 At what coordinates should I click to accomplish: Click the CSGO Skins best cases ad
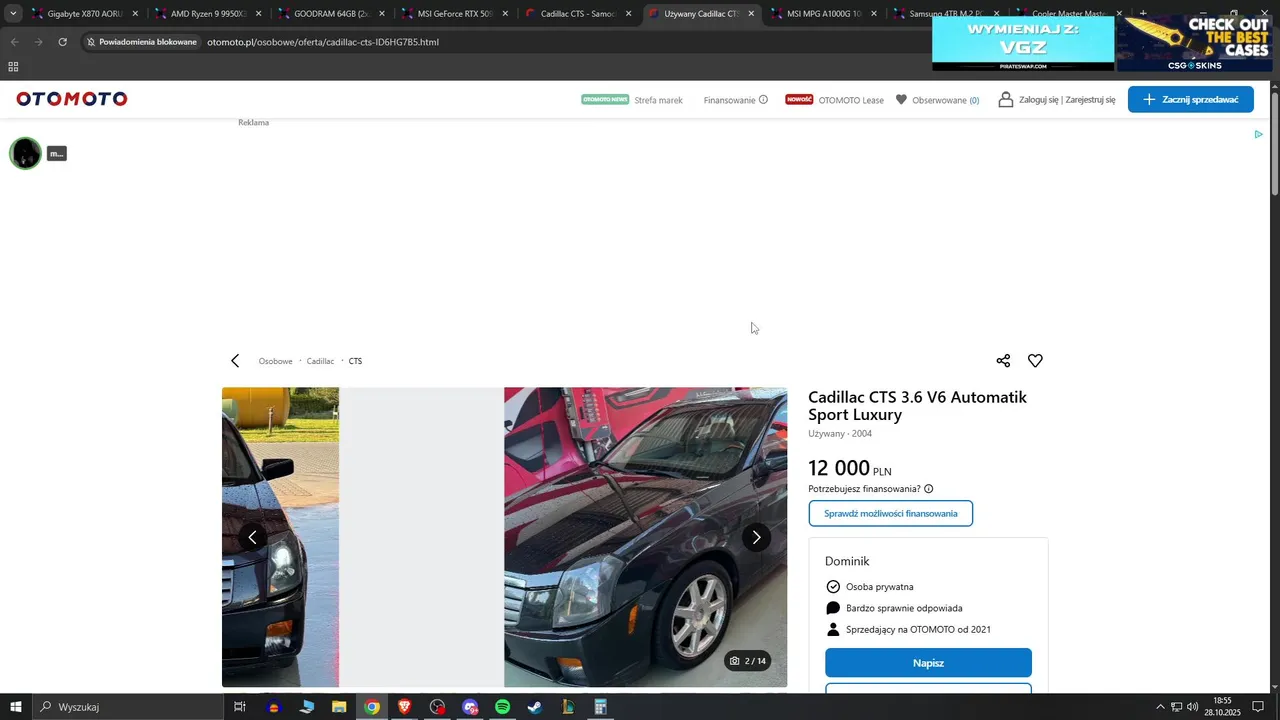pyautogui.click(x=1194, y=43)
